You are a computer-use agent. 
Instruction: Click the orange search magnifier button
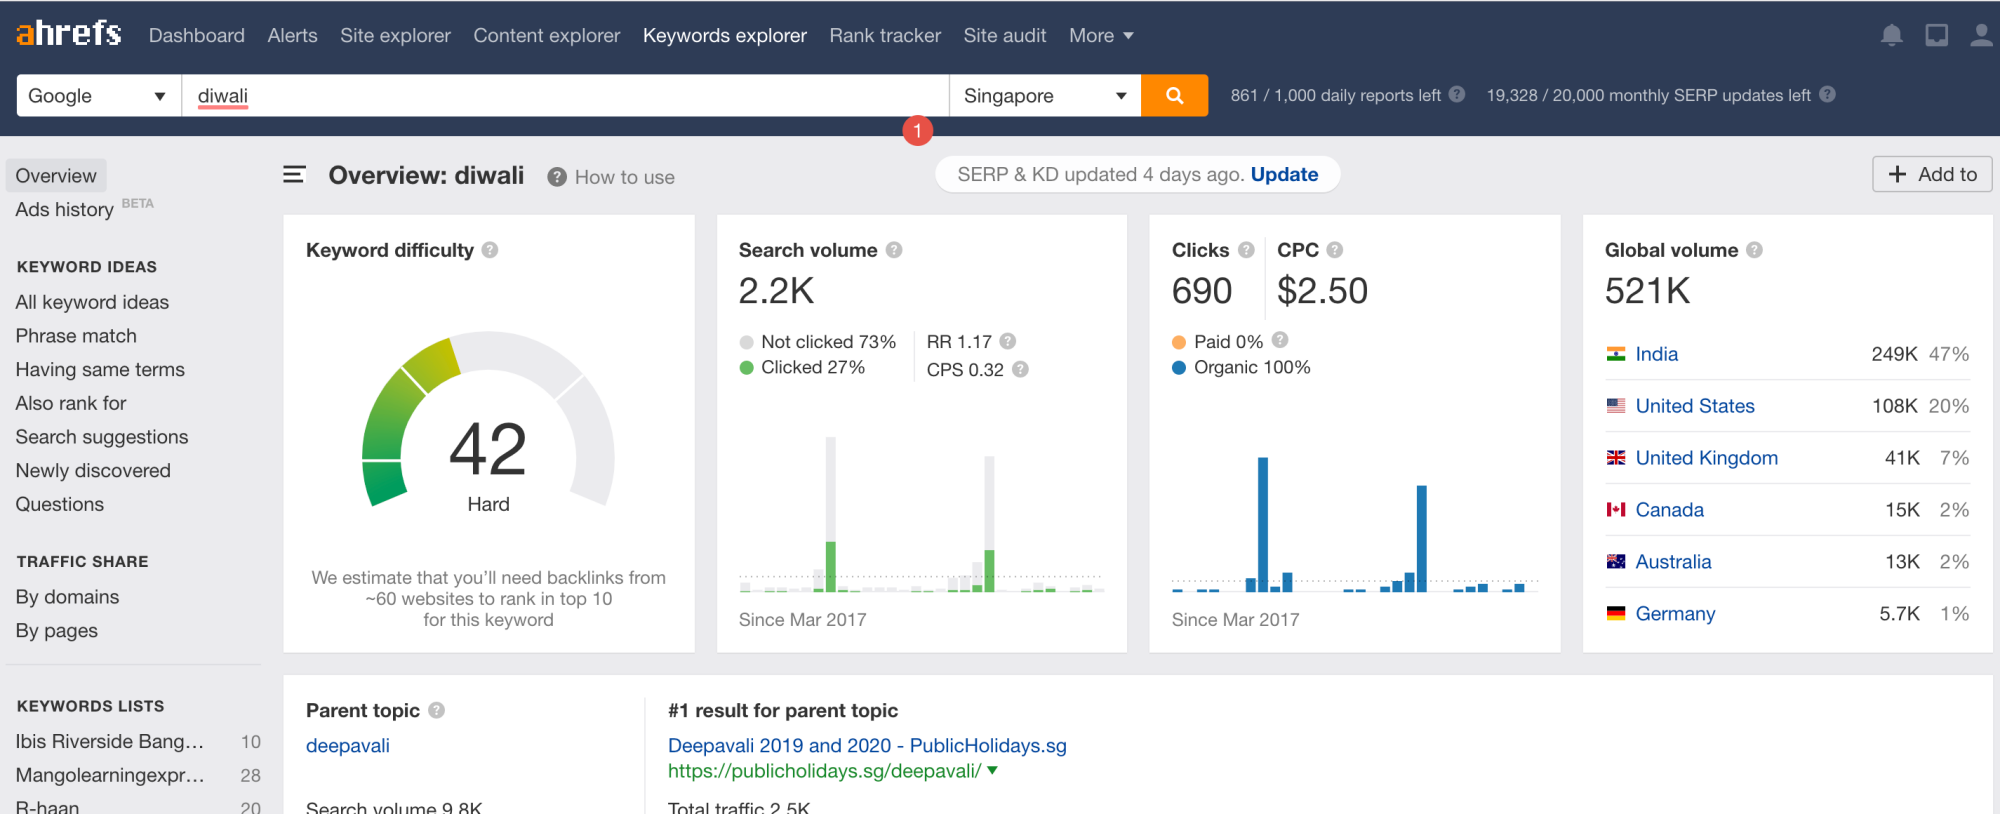tap(1175, 95)
